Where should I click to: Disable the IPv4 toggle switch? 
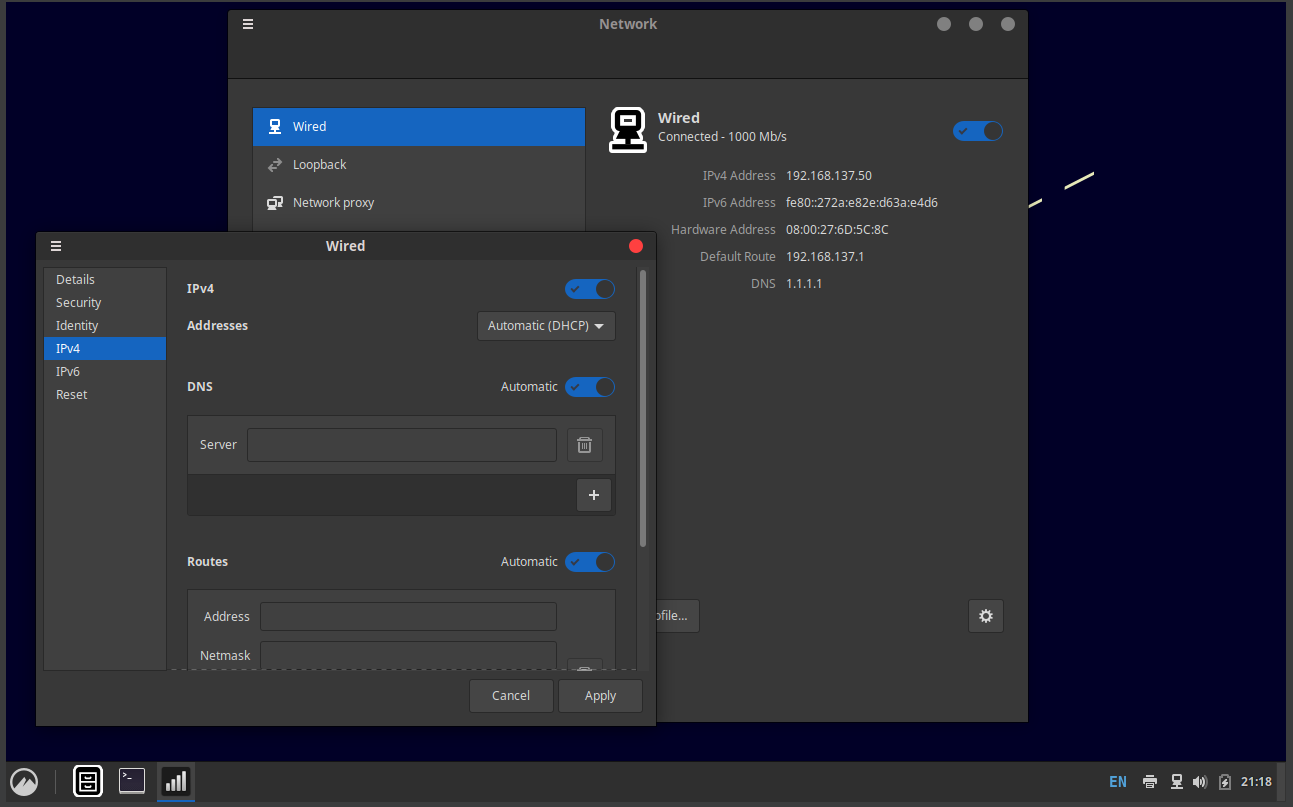(x=590, y=289)
